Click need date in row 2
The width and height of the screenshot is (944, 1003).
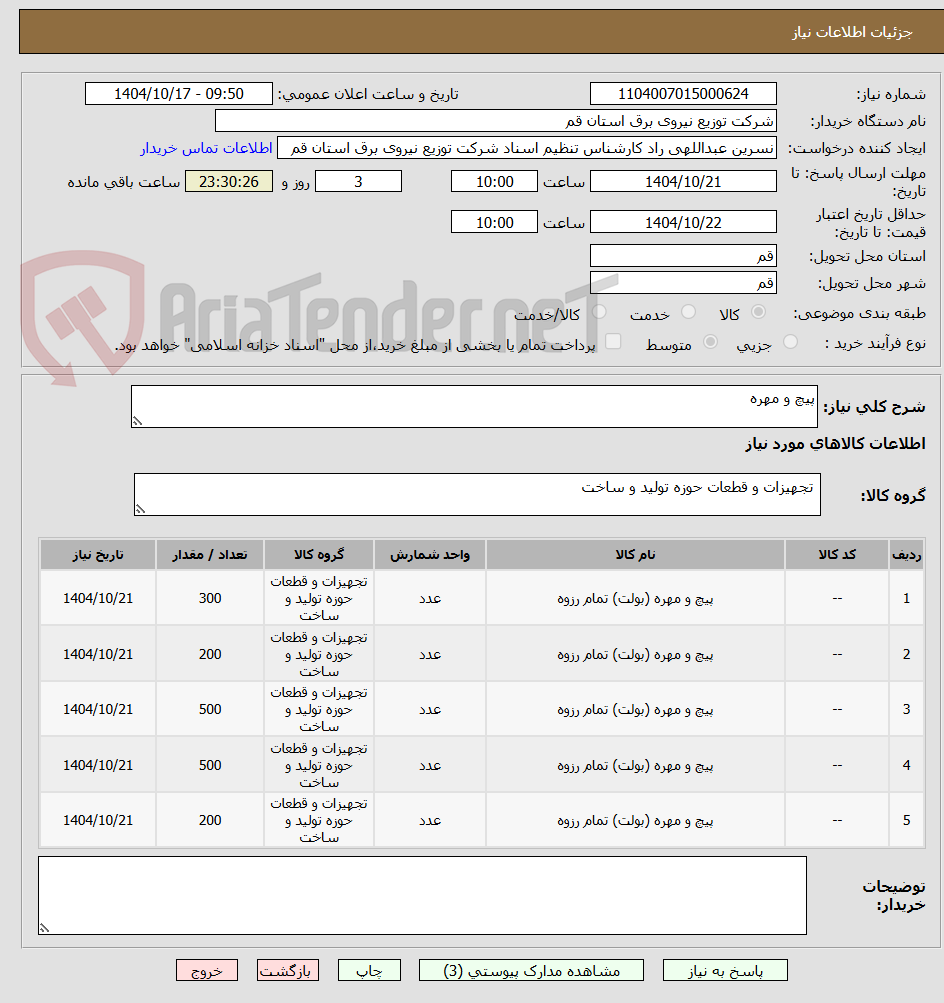98,654
